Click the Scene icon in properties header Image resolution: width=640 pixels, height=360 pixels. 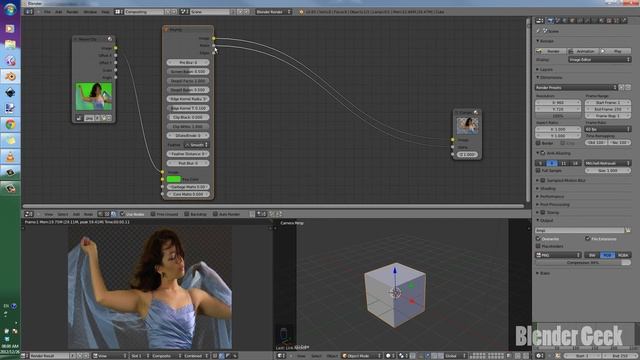tap(545, 31)
